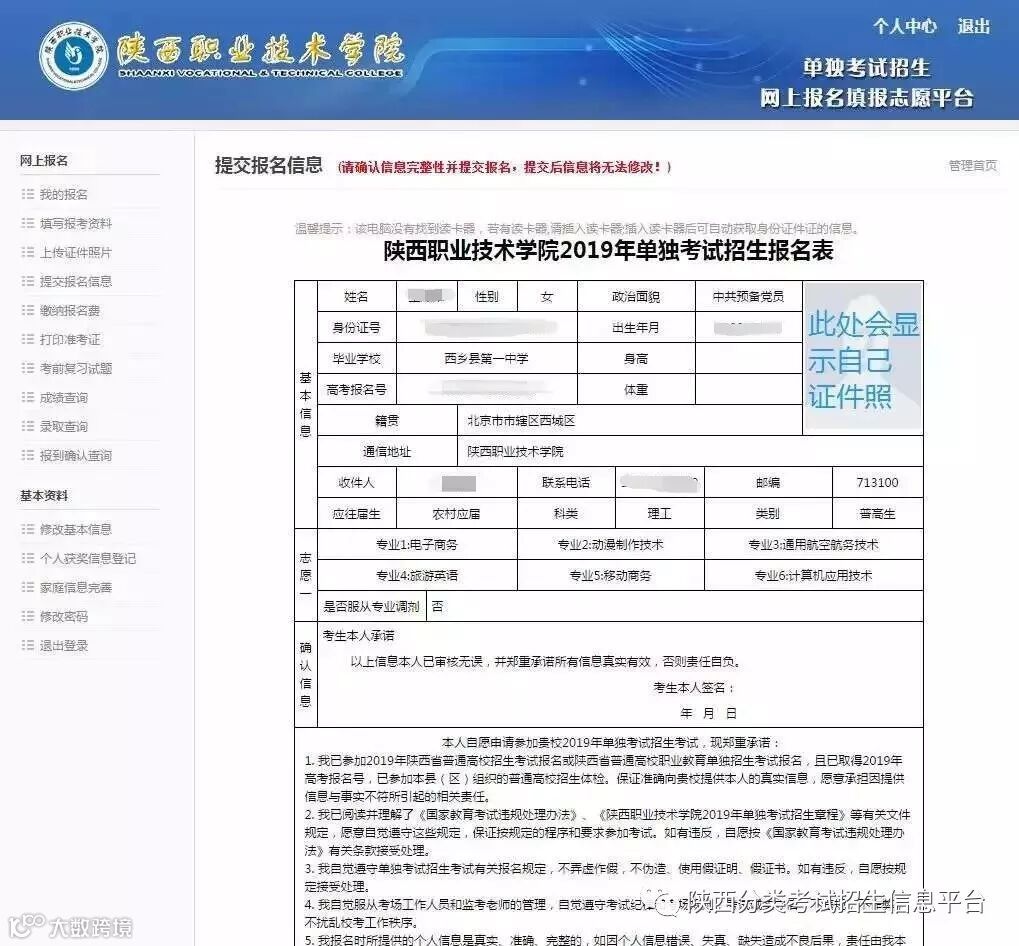Image resolution: width=1019 pixels, height=946 pixels.
Task: Click the 基本资料 sidebar section heading
Action: coord(44,496)
